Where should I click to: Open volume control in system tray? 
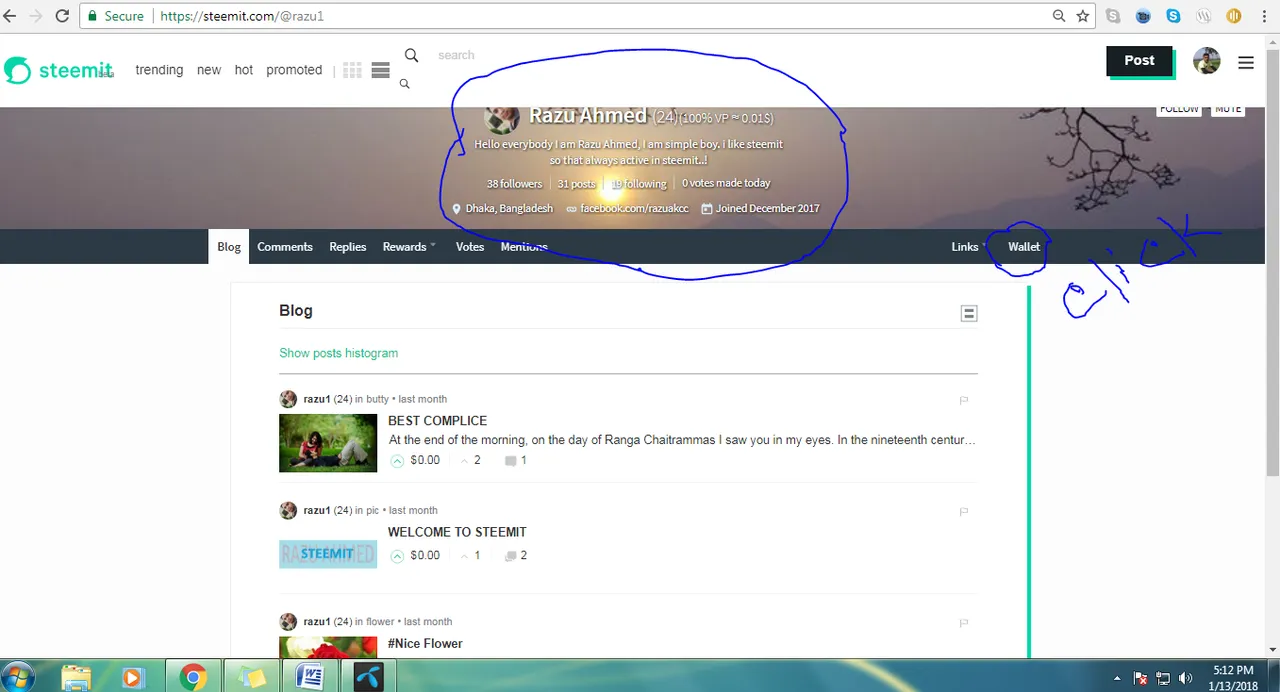click(x=1185, y=678)
